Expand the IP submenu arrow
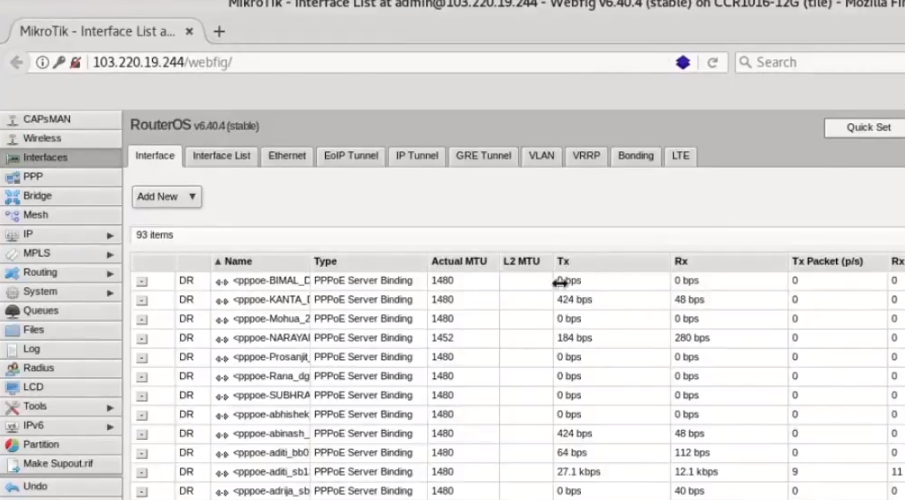 [x=110, y=235]
